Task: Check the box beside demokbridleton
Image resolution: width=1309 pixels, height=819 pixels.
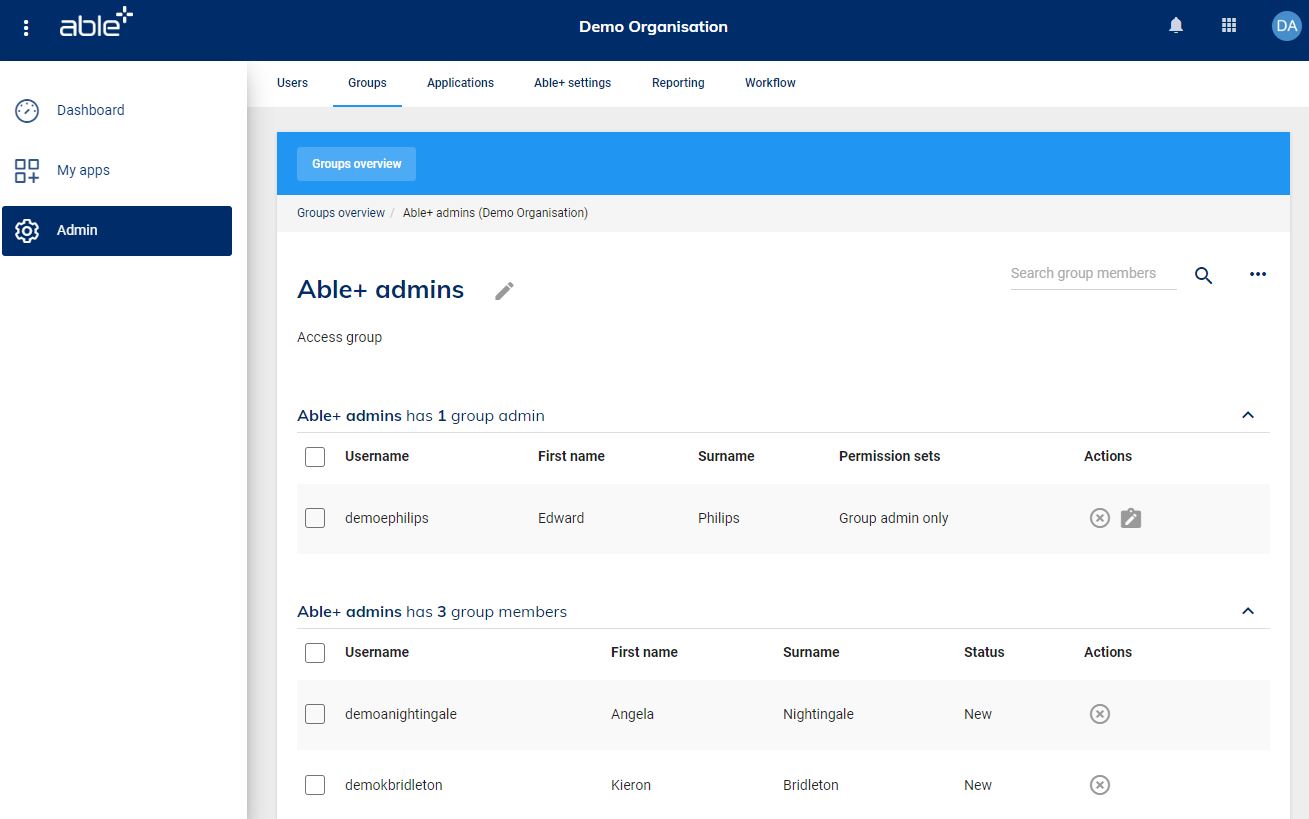Action: pyautogui.click(x=315, y=785)
